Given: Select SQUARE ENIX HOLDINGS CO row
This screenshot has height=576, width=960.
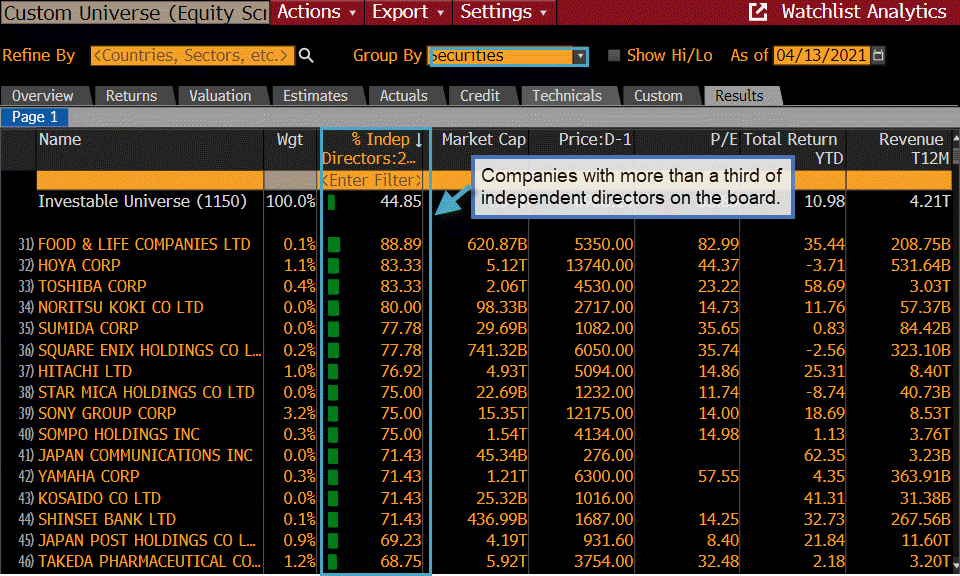Looking at the screenshot, I should [x=150, y=350].
